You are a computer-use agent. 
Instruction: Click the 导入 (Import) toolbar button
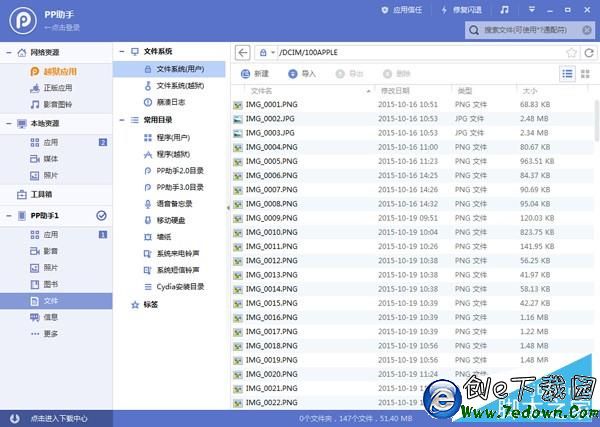[301, 73]
